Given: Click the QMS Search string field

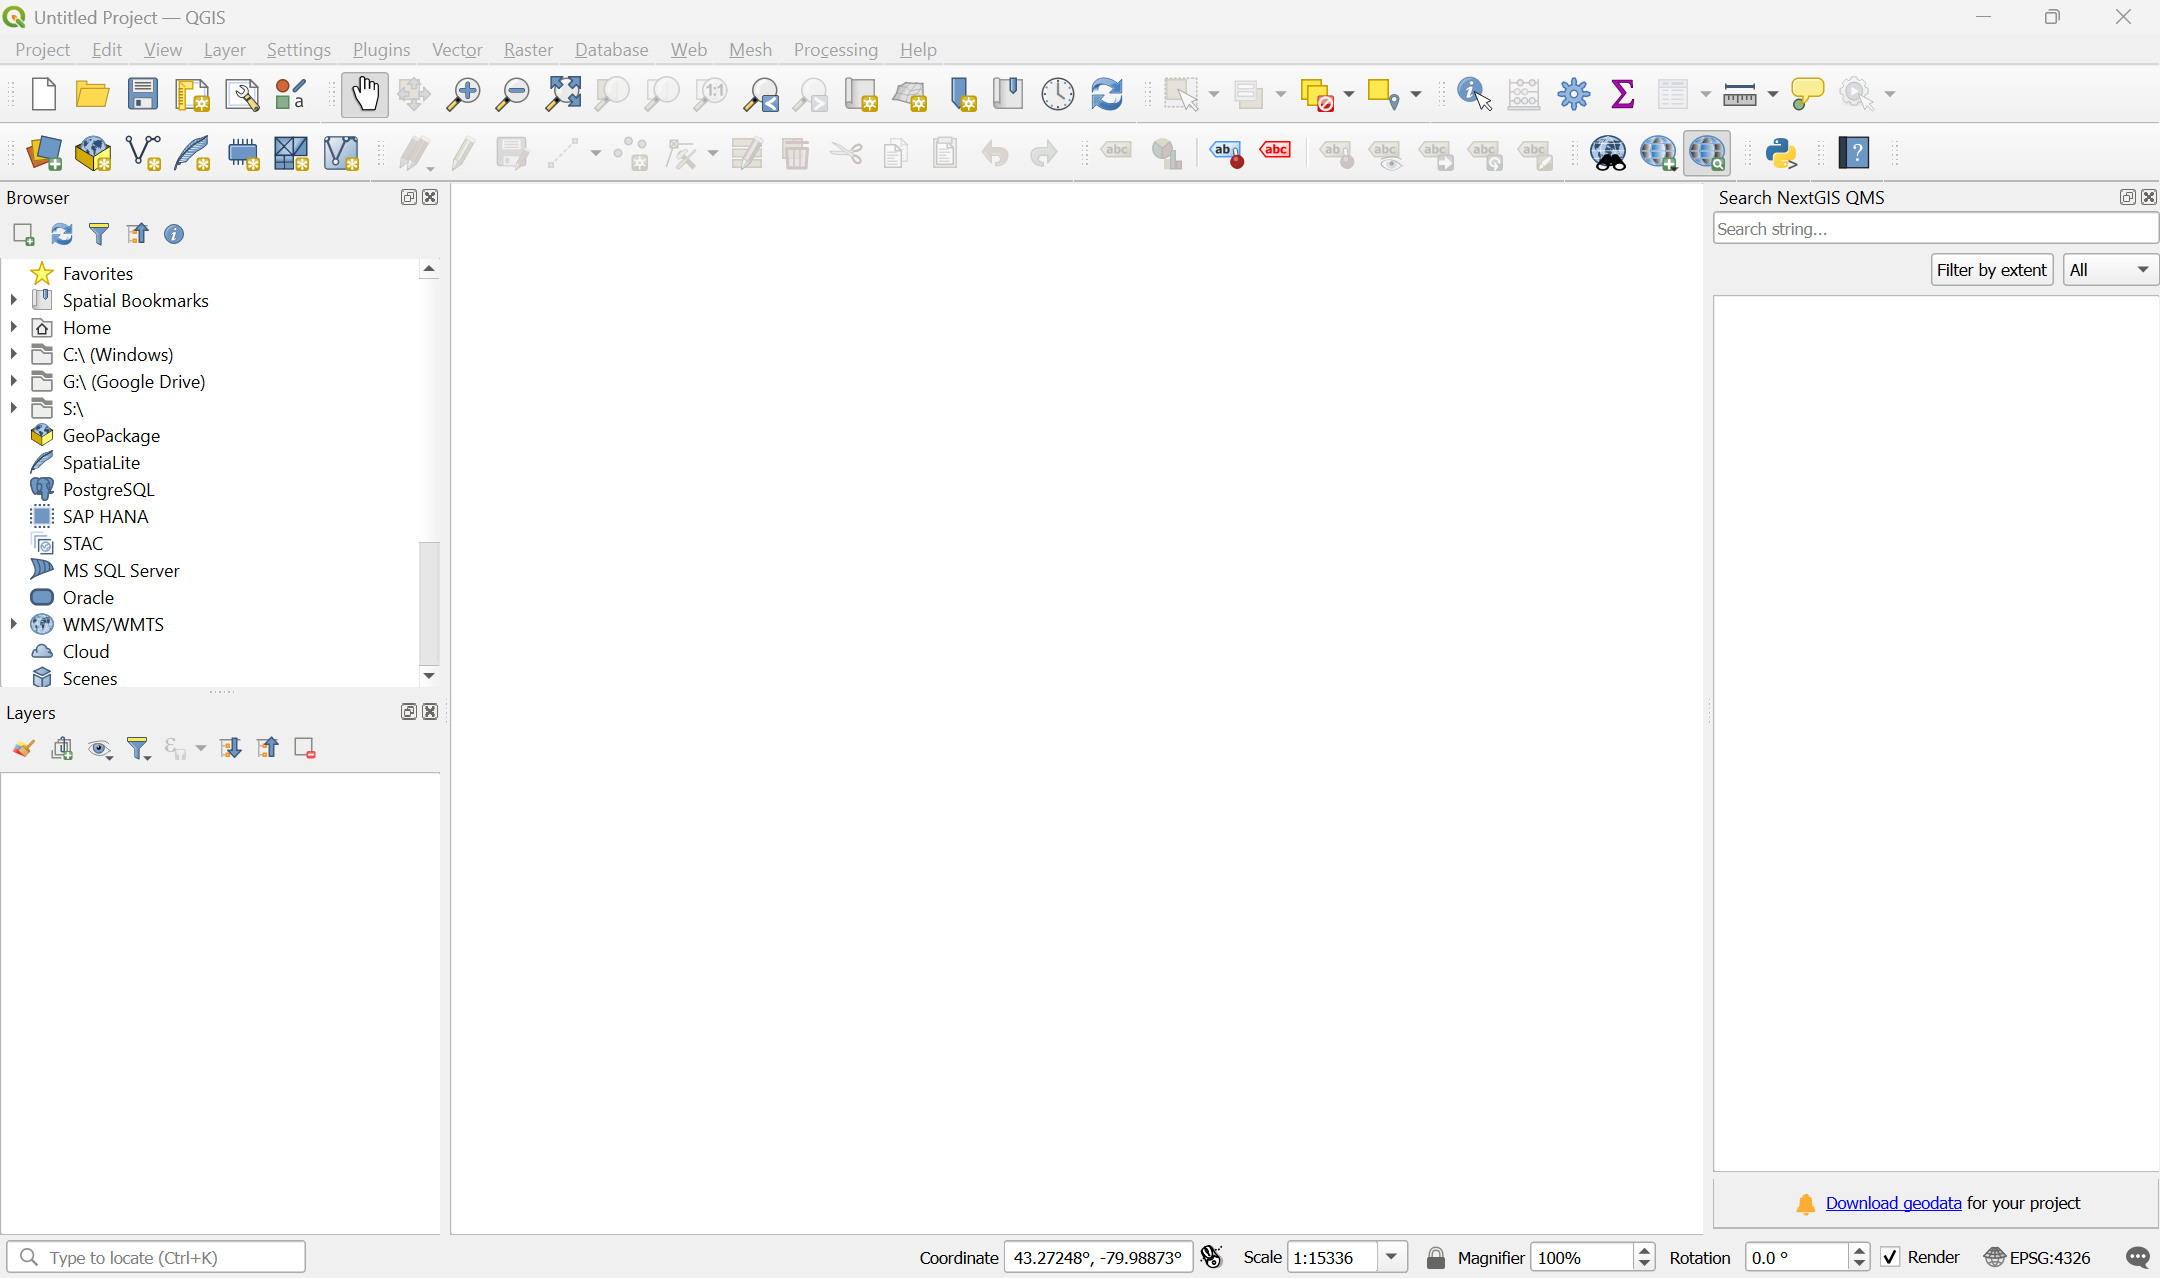Looking at the screenshot, I should (x=1936, y=229).
